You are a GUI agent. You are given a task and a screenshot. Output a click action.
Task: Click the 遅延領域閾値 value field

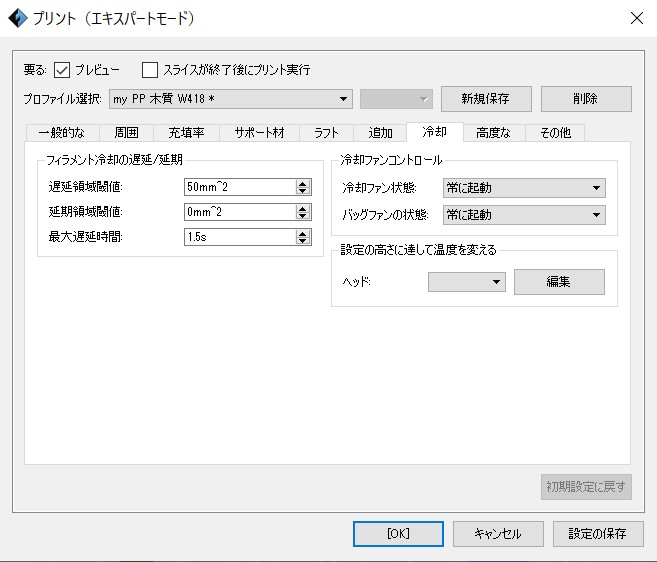point(240,187)
